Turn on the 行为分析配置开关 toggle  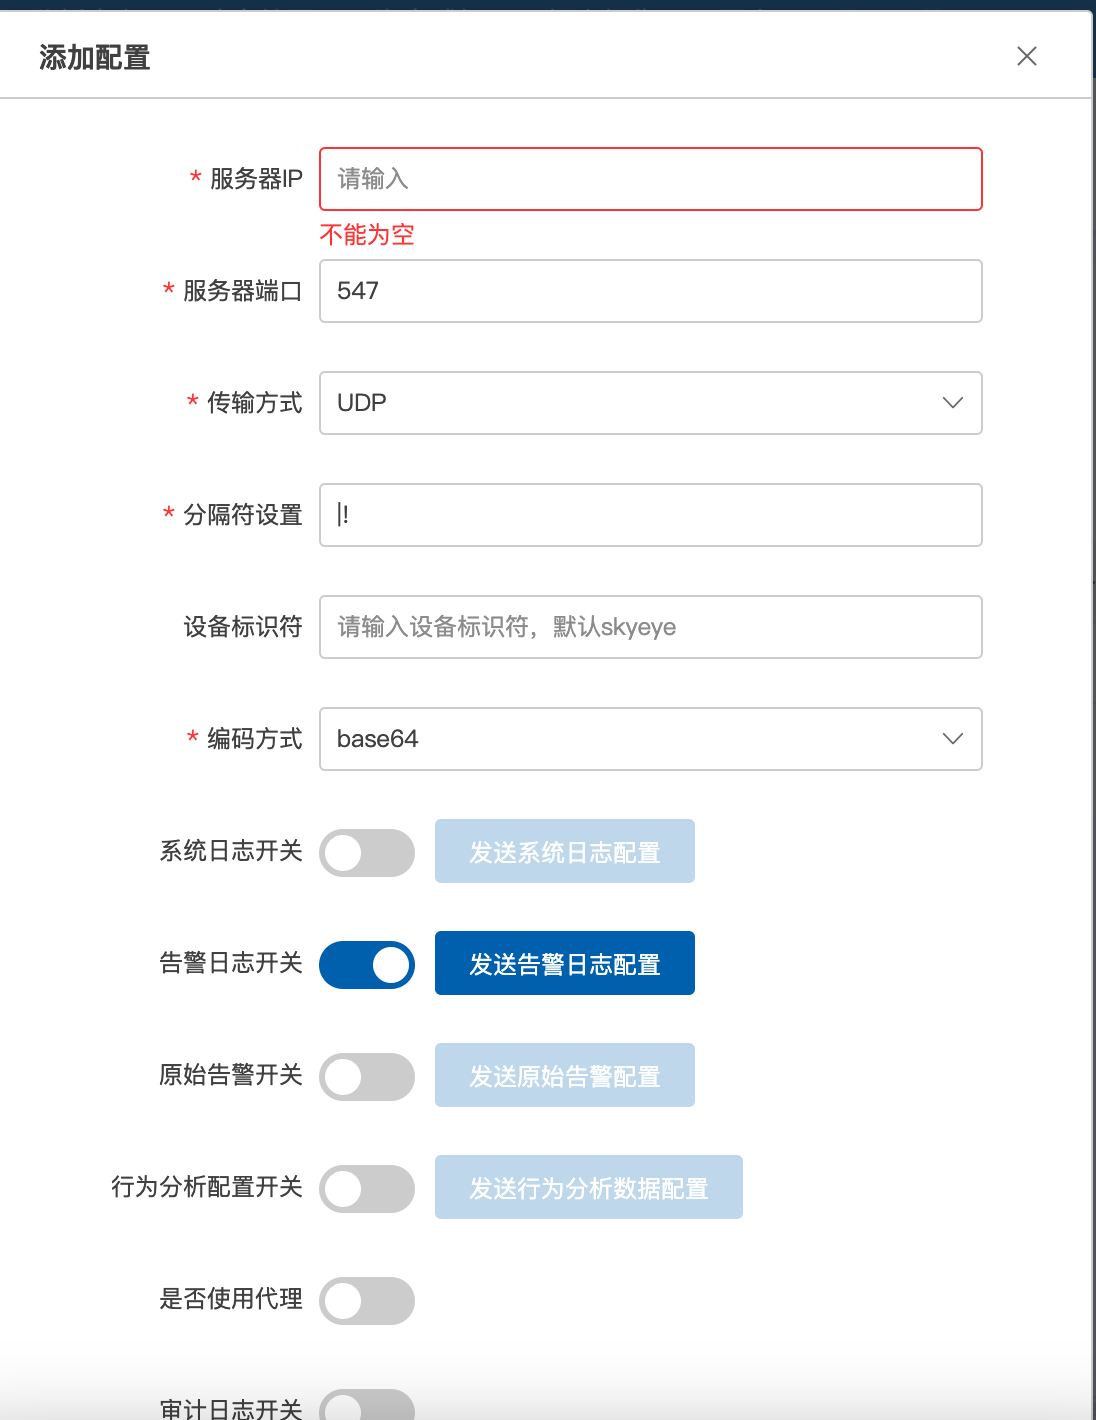[367, 1189]
